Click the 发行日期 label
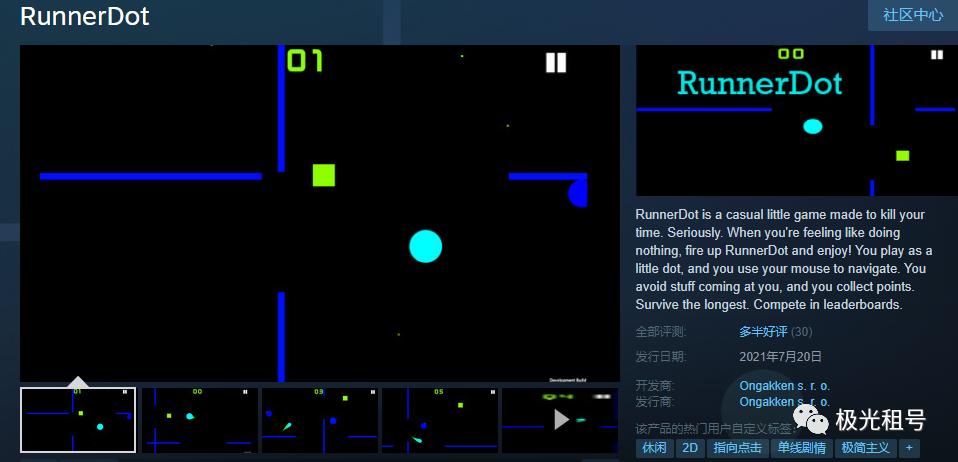The width and height of the screenshot is (958, 462). point(660,356)
